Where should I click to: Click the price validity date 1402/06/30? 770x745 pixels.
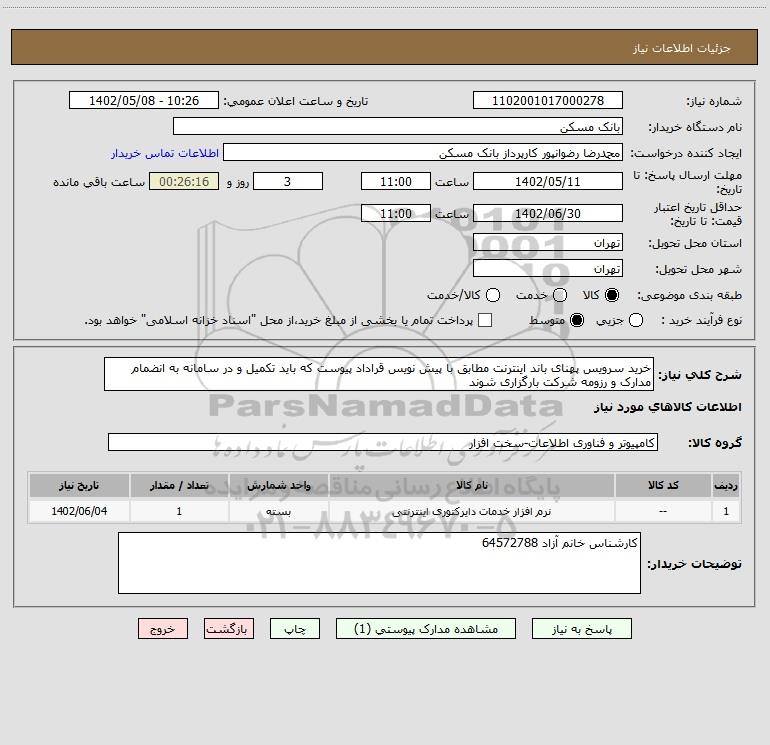click(548, 213)
